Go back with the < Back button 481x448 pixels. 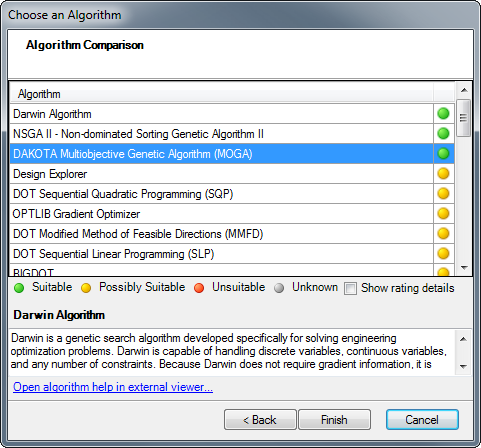[260, 420]
